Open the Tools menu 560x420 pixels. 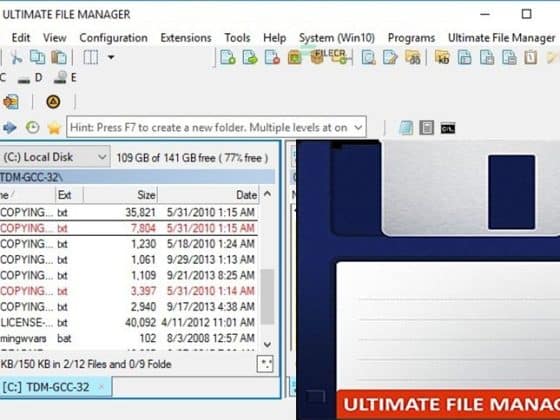[x=237, y=38]
